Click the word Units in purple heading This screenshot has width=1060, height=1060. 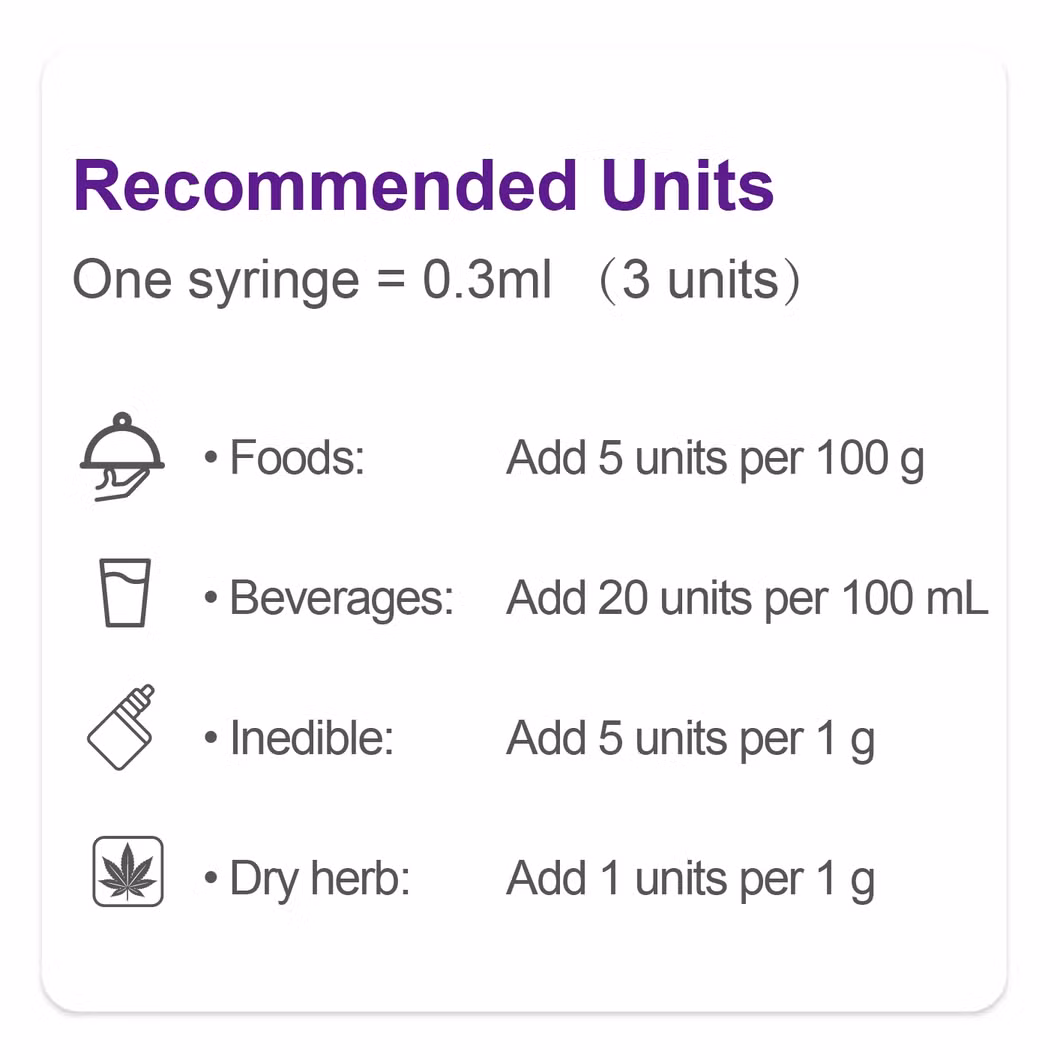coord(688,186)
